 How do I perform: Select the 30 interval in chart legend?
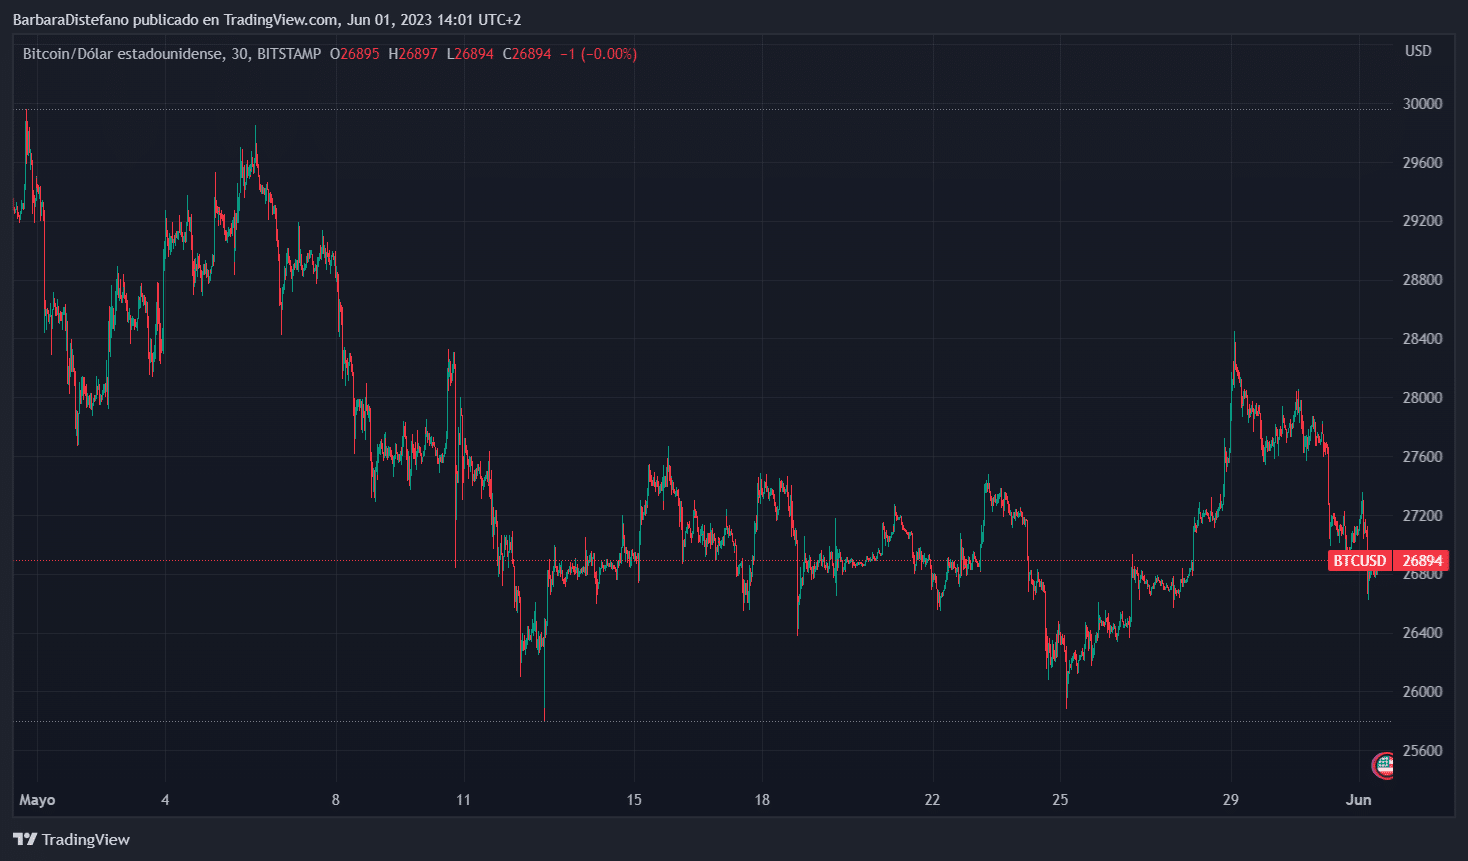point(240,54)
